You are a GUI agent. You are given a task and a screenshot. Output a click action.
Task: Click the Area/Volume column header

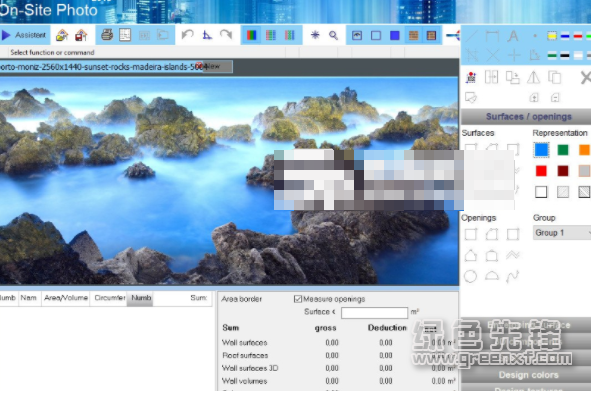click(66, 298)
